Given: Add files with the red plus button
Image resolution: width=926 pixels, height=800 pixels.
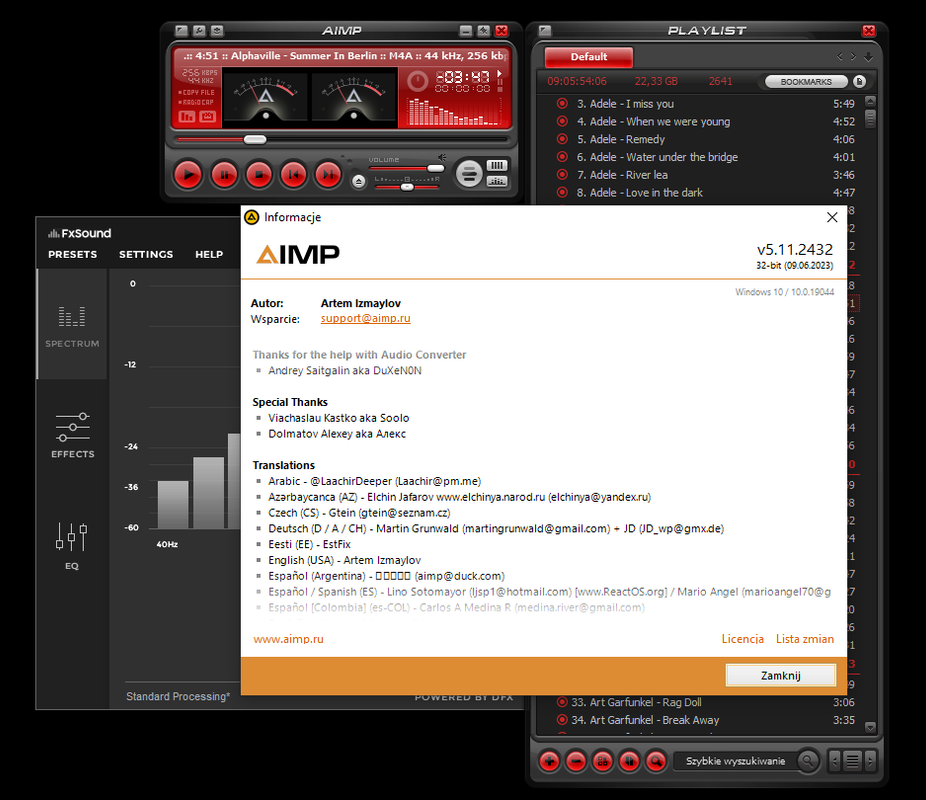Looking at the screenshot, I should coord(549,761).
